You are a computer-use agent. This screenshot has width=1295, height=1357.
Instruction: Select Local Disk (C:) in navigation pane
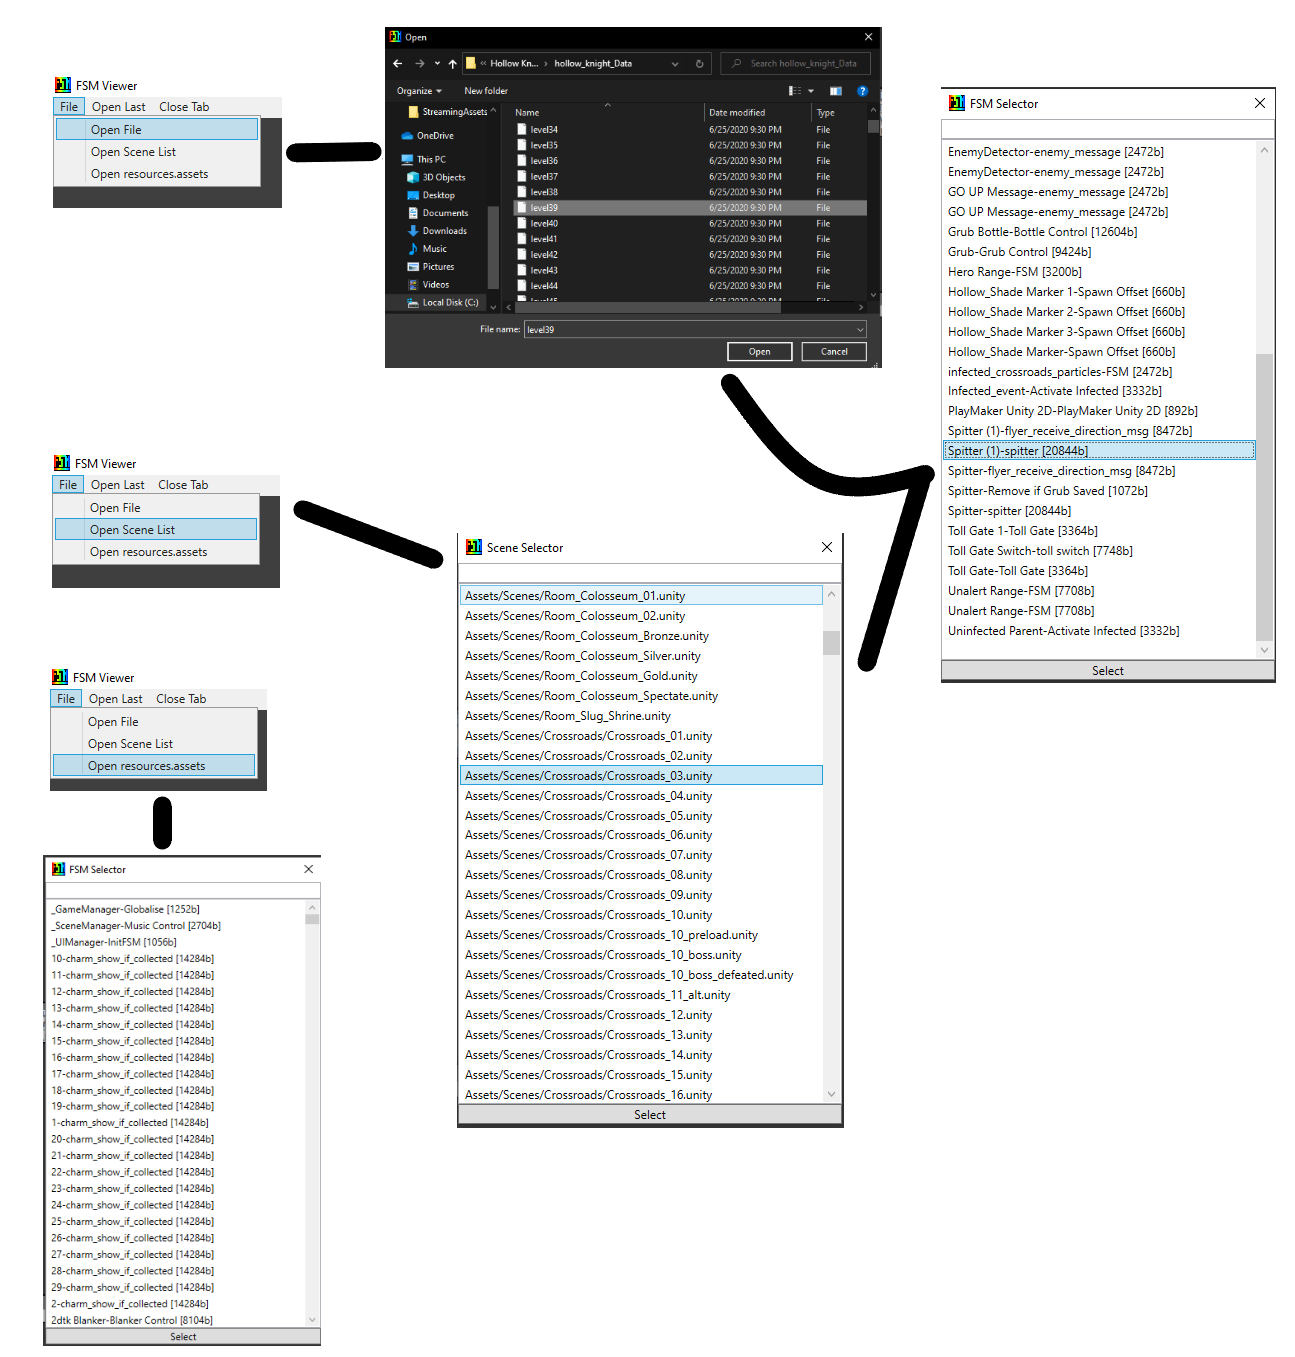[442, 302]
